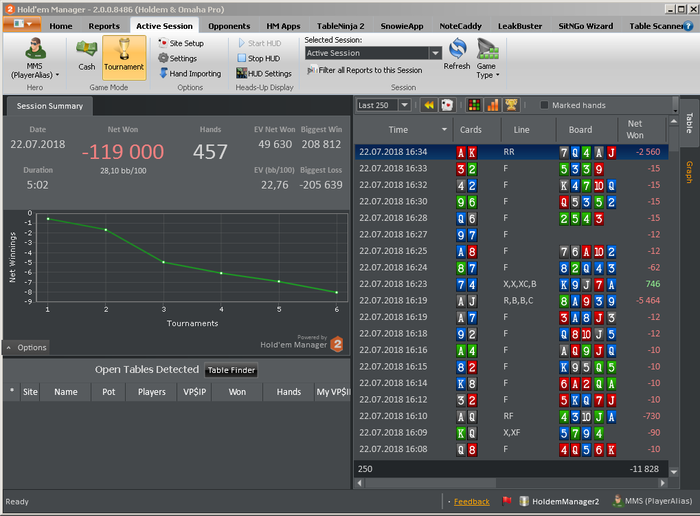This screenshot has width=700, height=516.
Task: Open the help question mark icon
Action: 688,26
